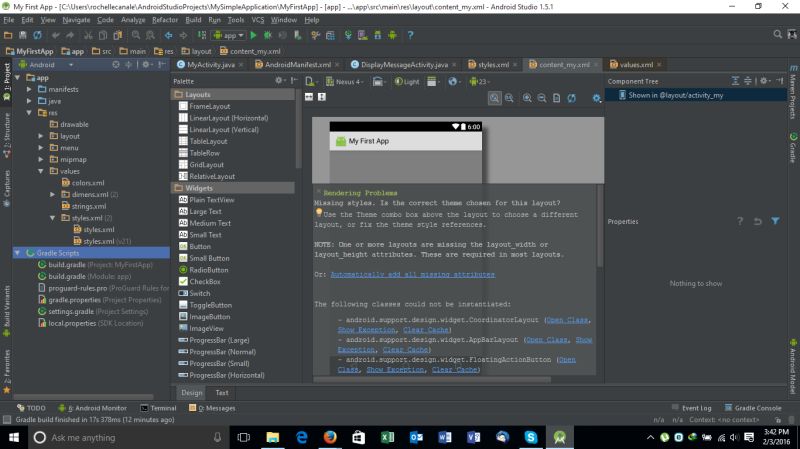Image resolution: width=800 pixels, height=449 pixels.
Task: Toggle the Event Log tool window
Action: 691,408
